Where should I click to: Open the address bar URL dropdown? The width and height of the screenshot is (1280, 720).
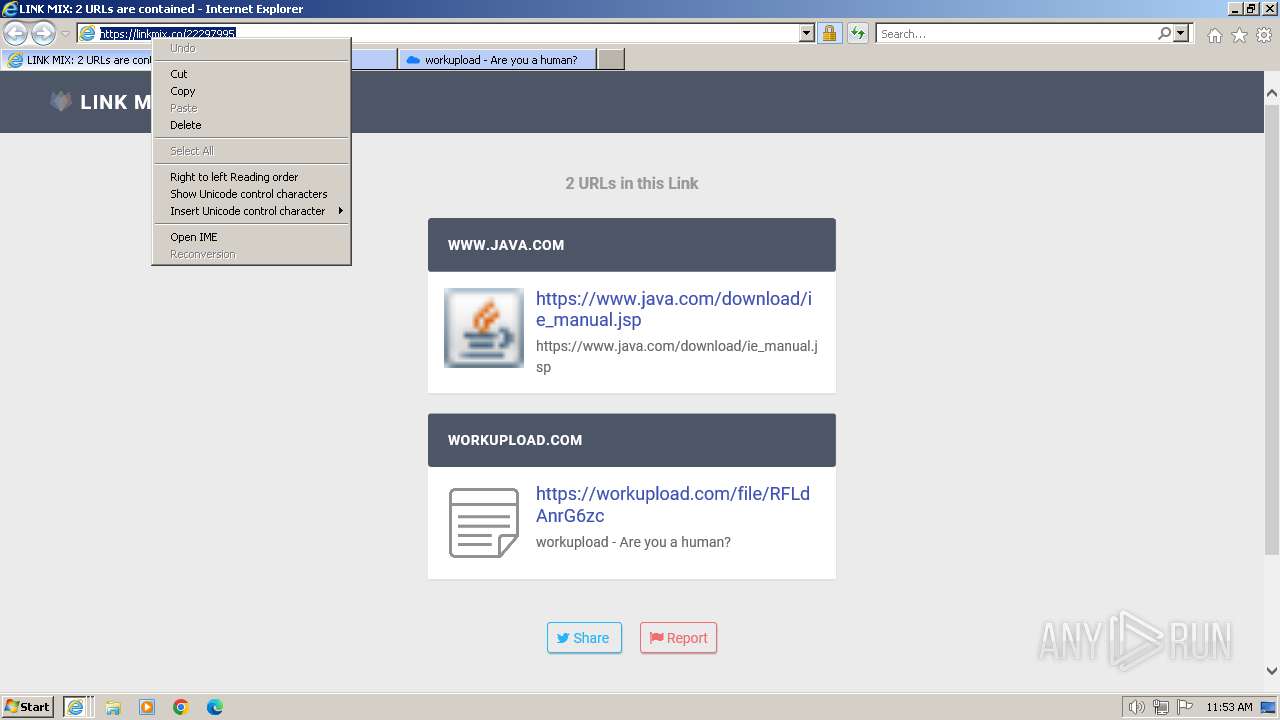click(x=807, y=34)
